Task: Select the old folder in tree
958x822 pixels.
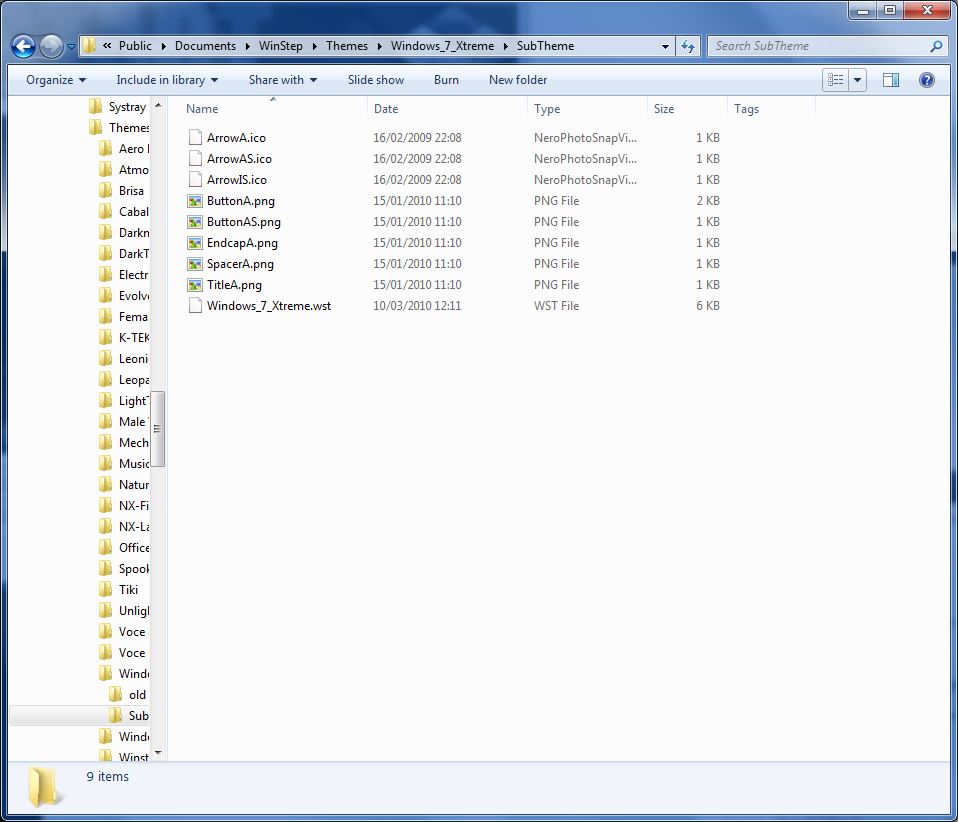Action: pos(137,695)
